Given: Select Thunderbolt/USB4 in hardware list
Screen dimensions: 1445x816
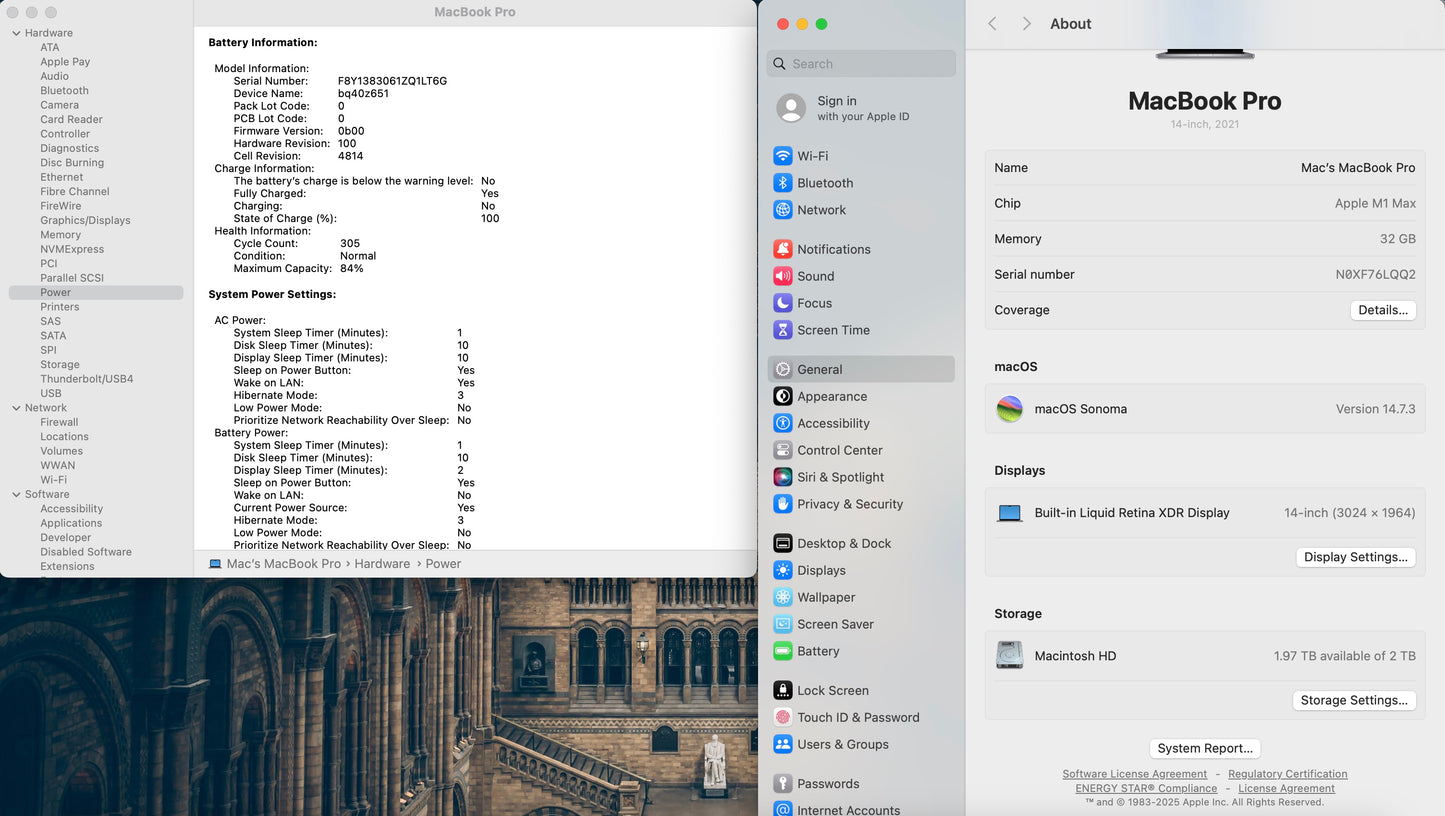Looking at the screenshot, I should (x=86, y=379).
